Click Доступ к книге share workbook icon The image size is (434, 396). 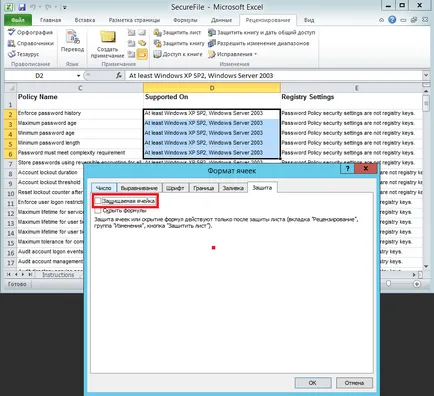157,54
